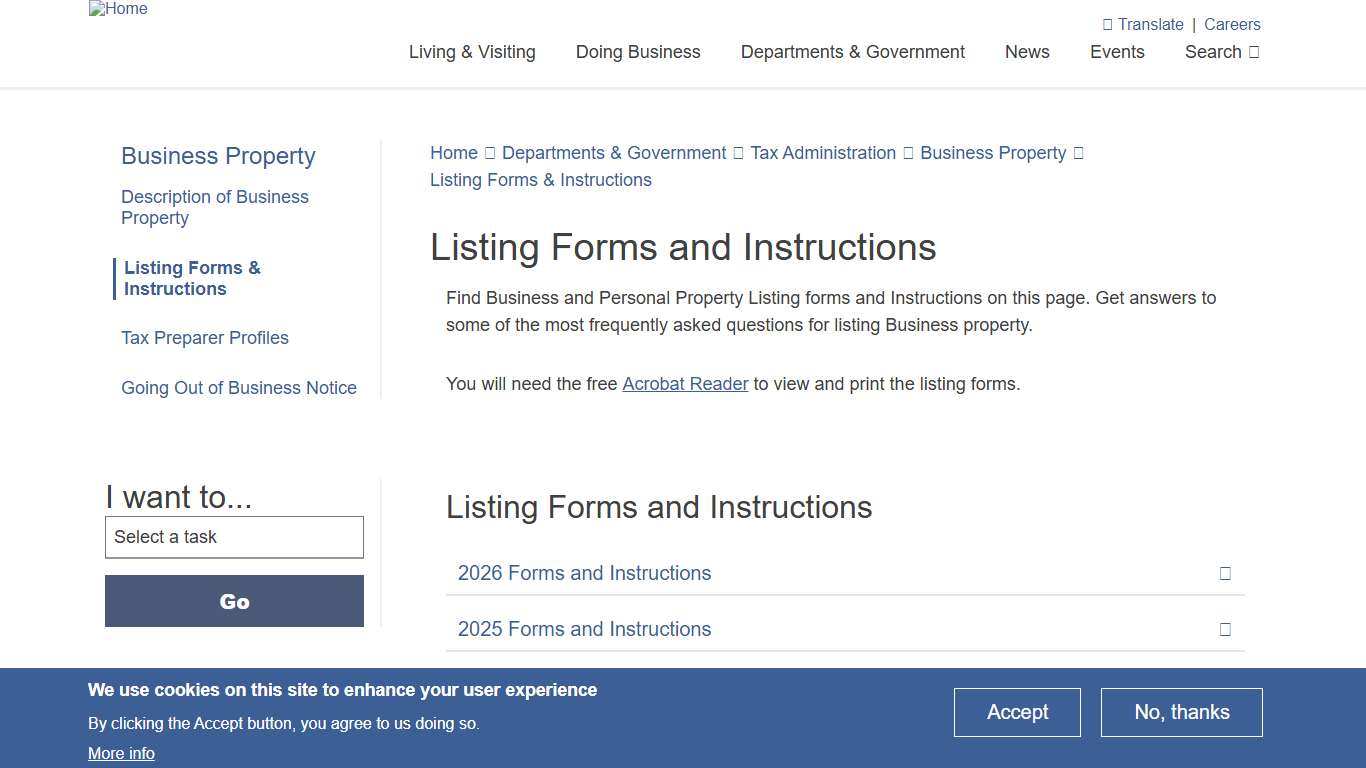Click the Home logo image
1366x768 pixels.
coord(118,9)
